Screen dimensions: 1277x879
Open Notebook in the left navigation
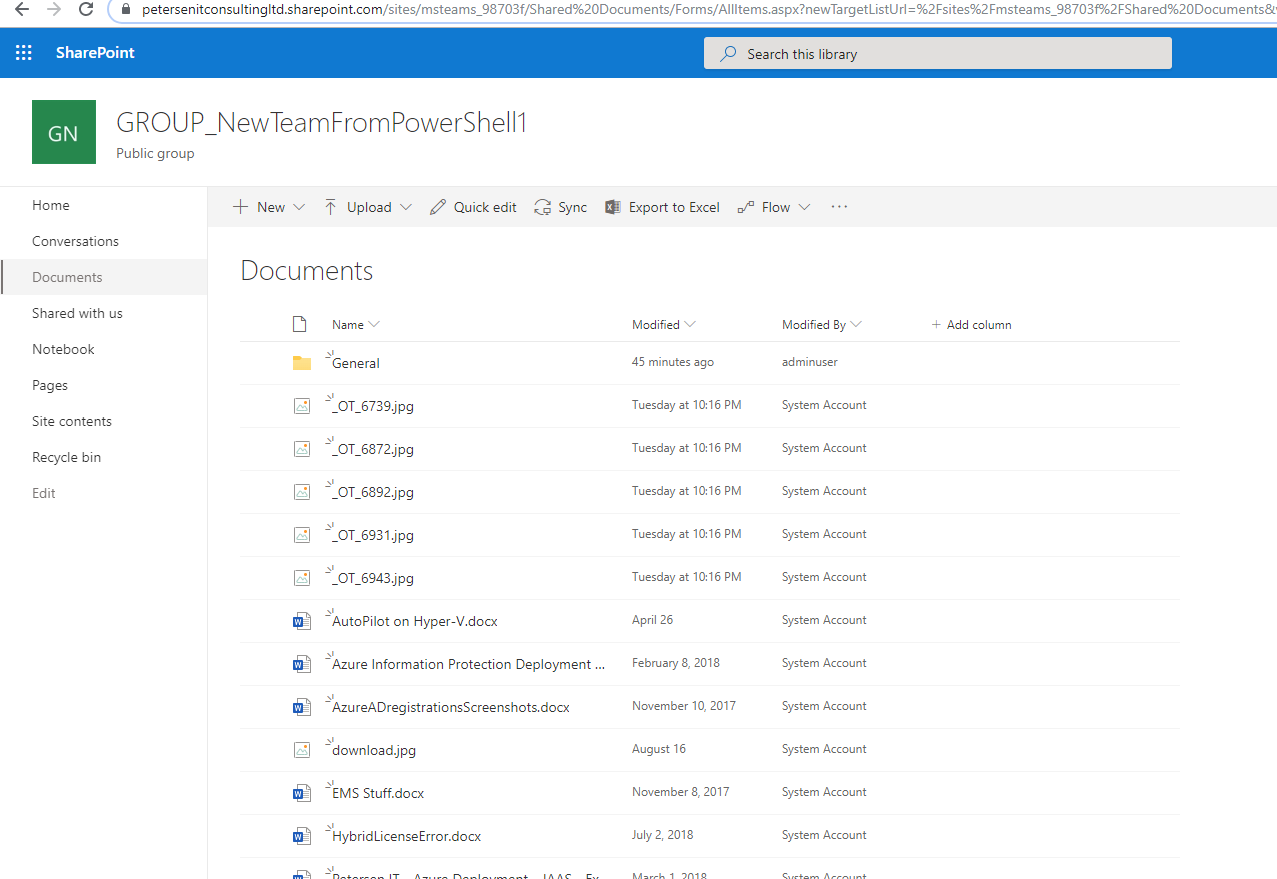(63, 349)
